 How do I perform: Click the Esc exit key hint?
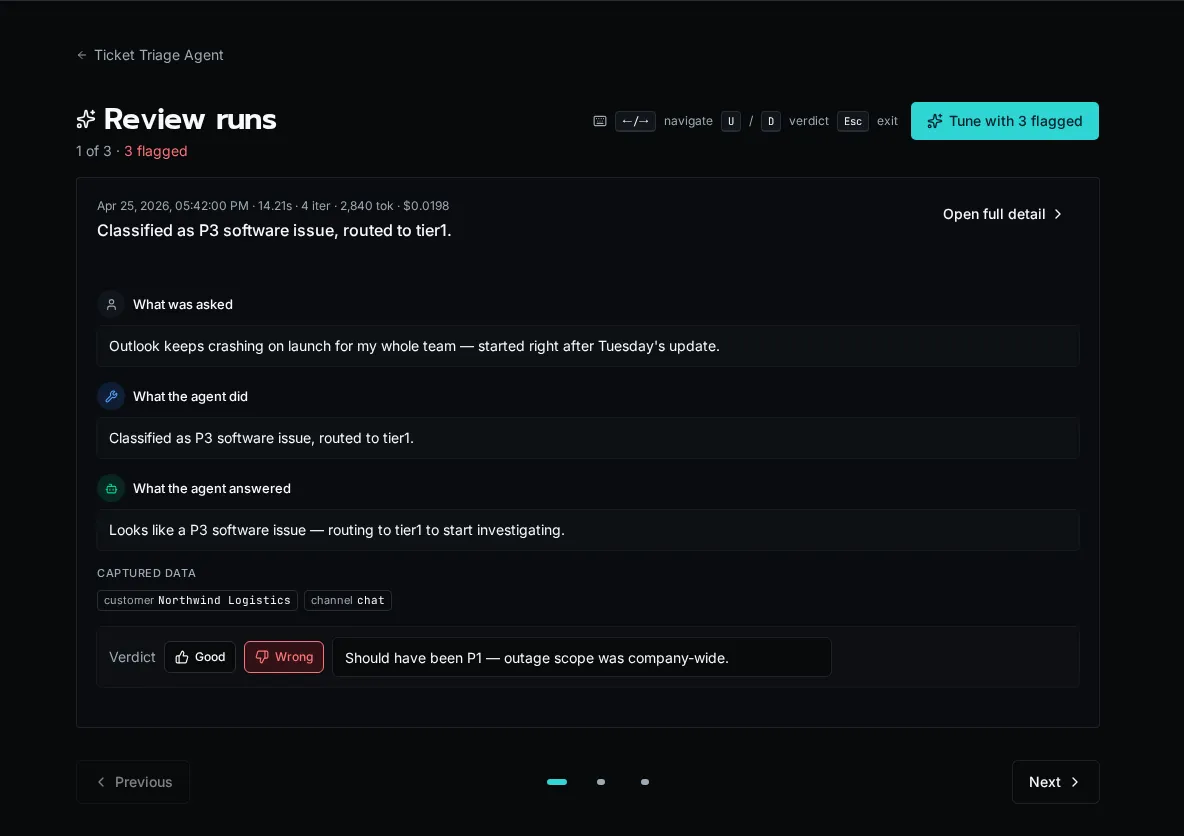click(x=853, y=121)
